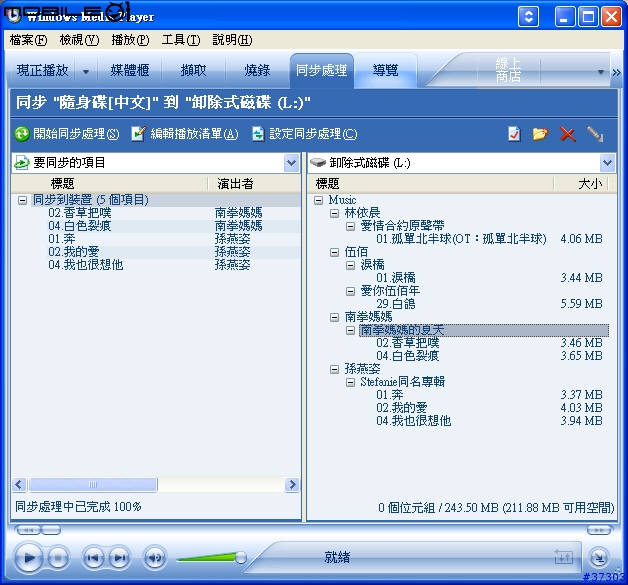Collapse the 淚橋 album node

click(350, 265)
